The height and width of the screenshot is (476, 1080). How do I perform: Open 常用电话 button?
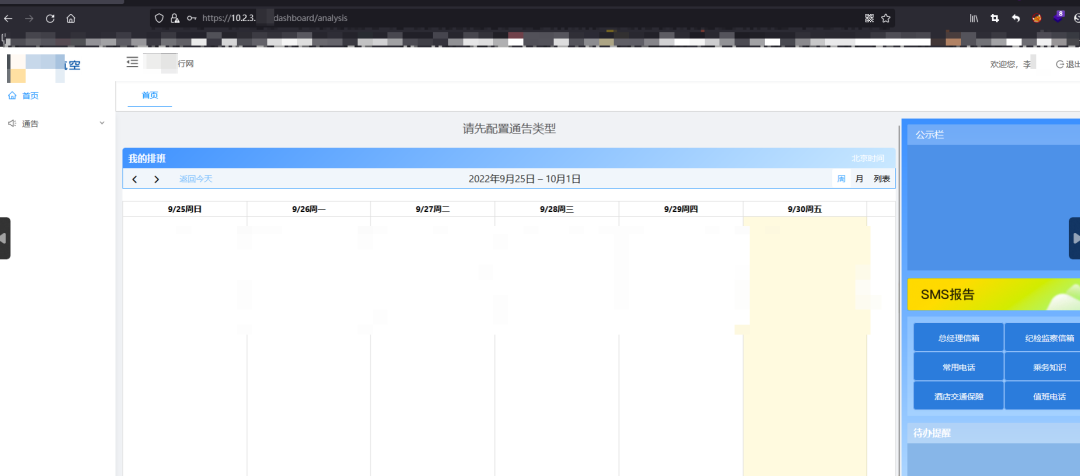click(959, 366)
